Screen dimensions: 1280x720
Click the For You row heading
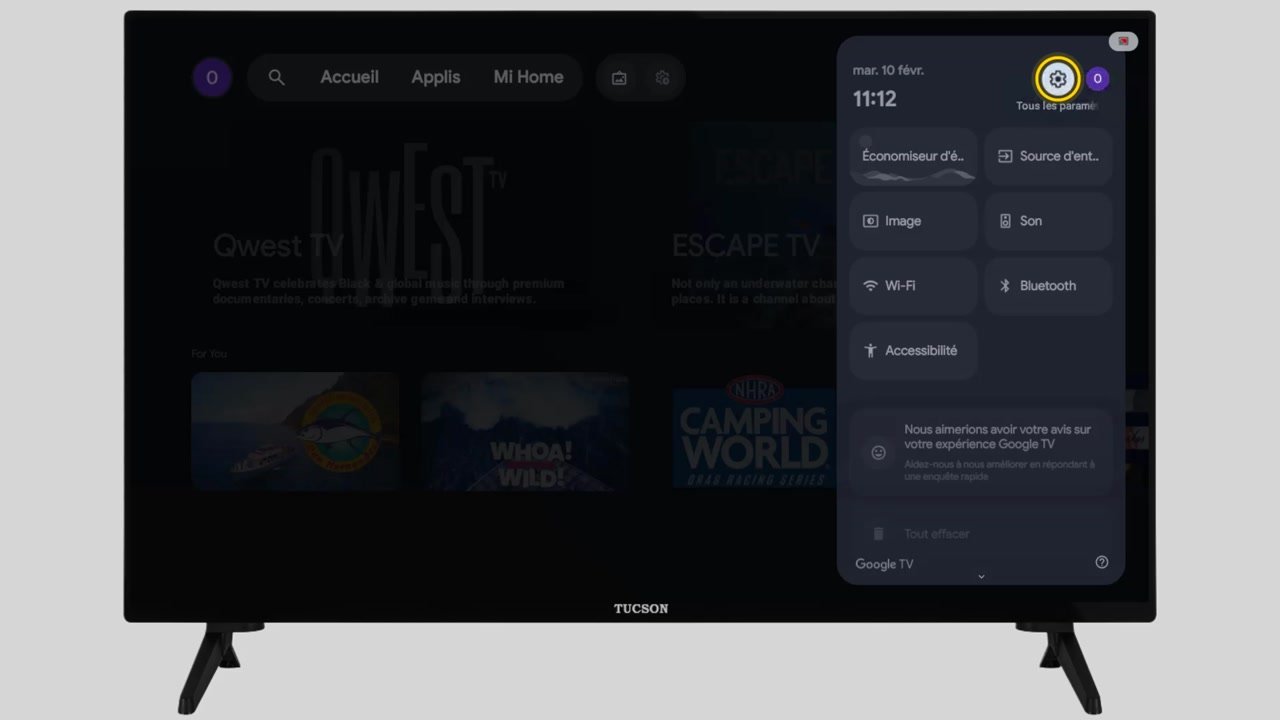point(209,354)
